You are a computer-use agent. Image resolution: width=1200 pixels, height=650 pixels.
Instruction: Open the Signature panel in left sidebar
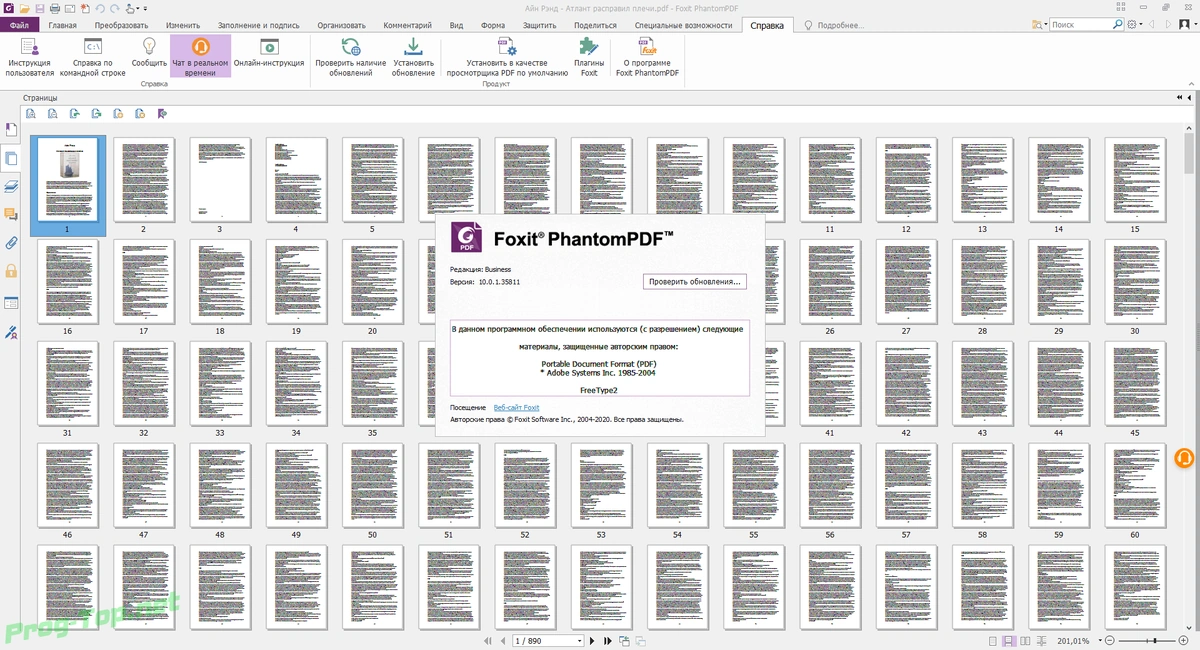(11, 332)
